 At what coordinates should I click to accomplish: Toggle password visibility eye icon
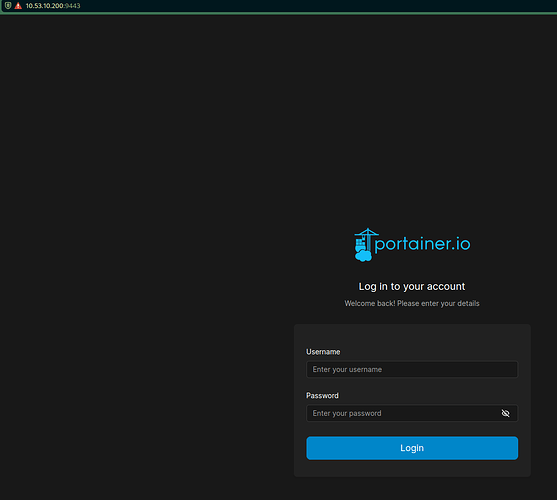[505, 413]
